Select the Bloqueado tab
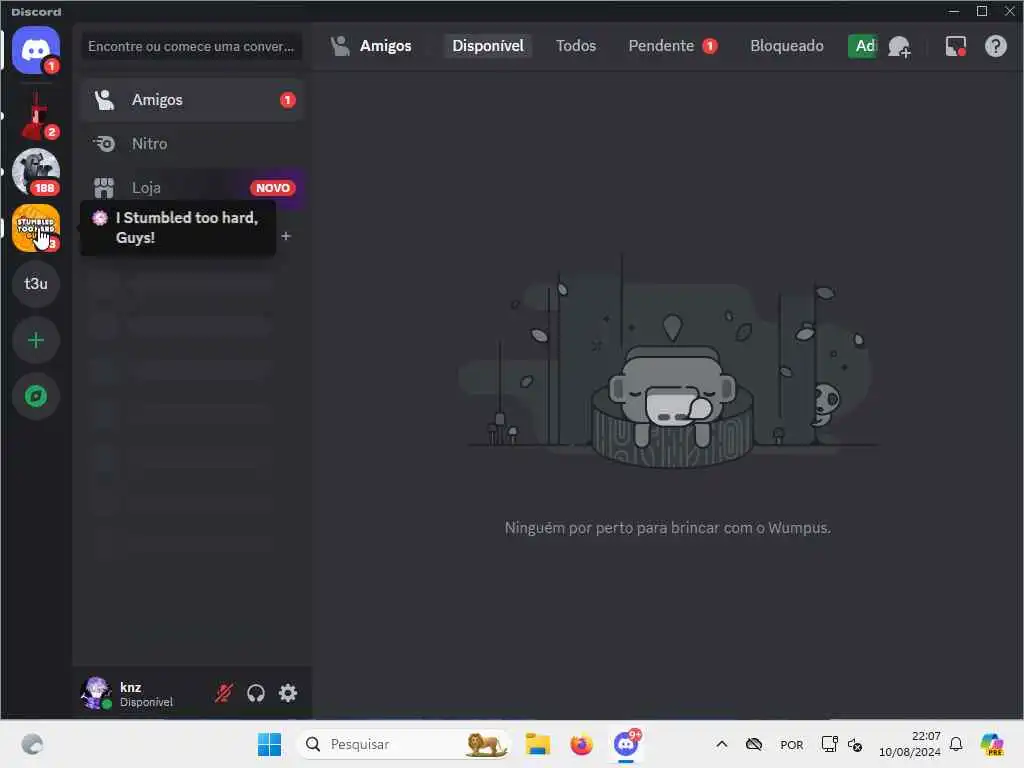Viewport: 1024px width, 768px height. 786,46
